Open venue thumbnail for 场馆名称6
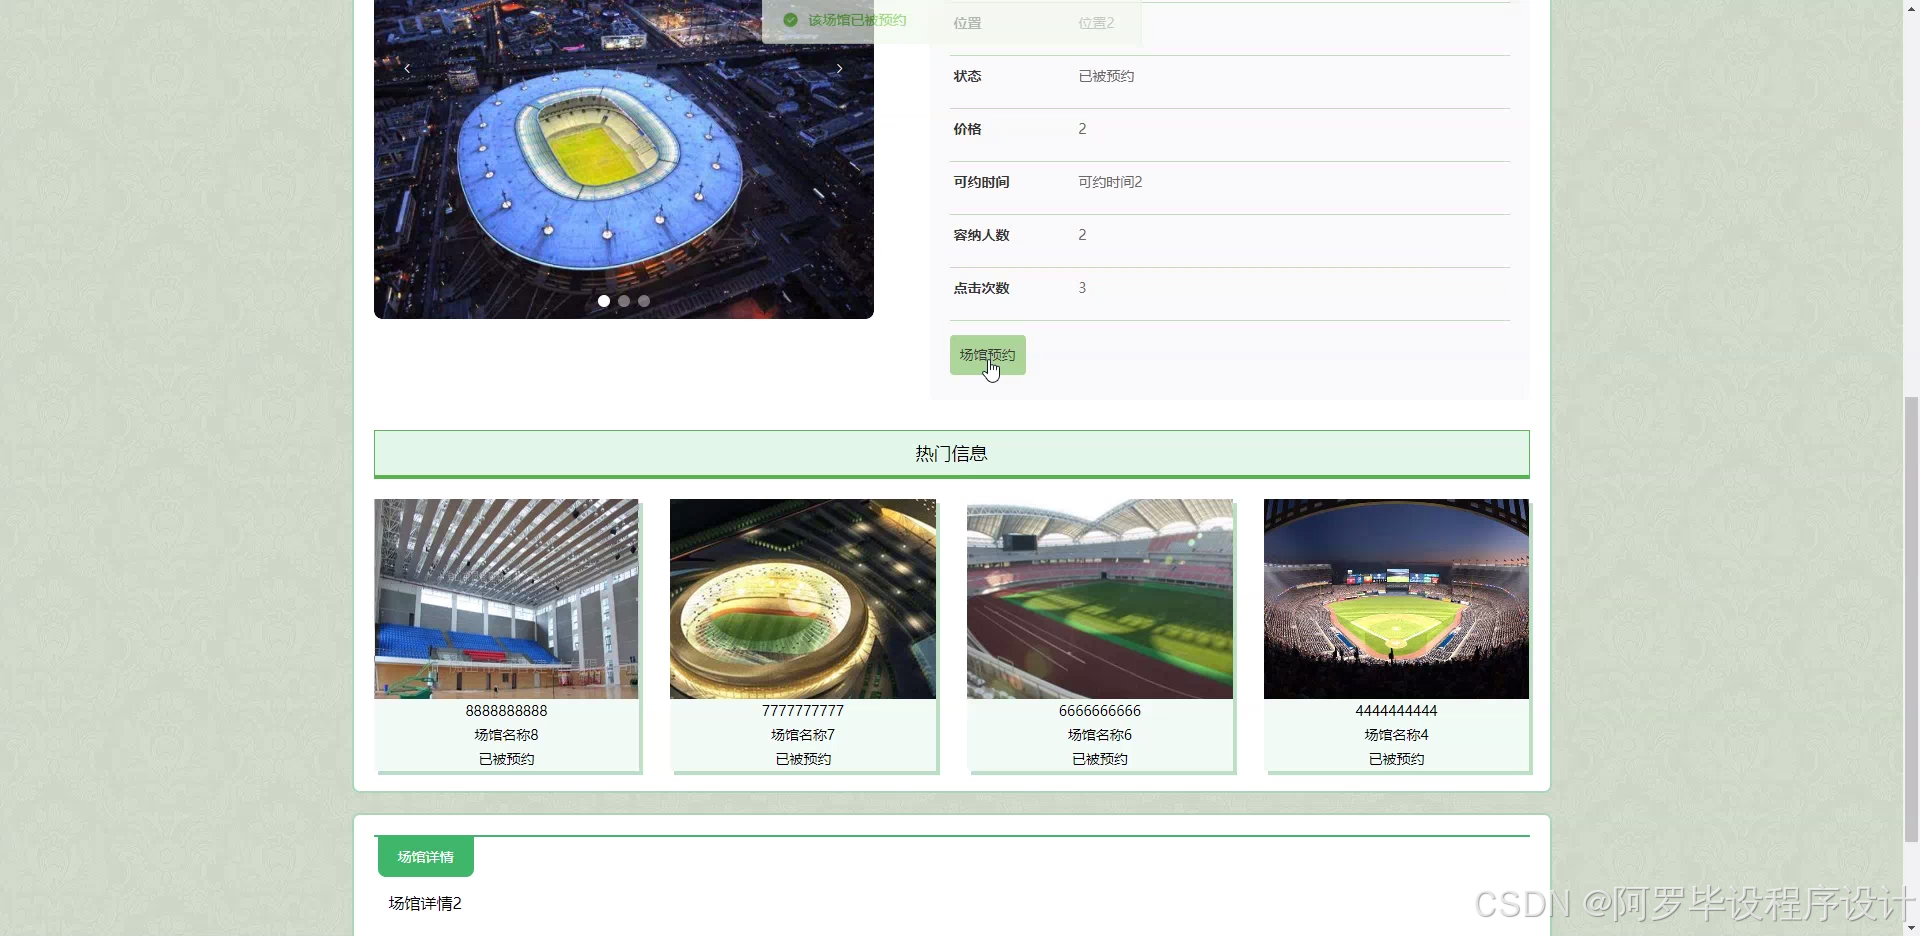This screenshot has height=936, width=1920. click(1100, 599)
